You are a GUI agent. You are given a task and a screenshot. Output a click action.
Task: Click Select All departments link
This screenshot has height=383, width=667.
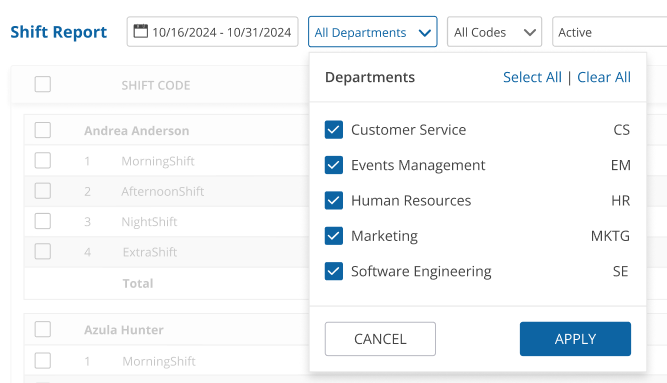pyautogui.click(x=532, y=77)
